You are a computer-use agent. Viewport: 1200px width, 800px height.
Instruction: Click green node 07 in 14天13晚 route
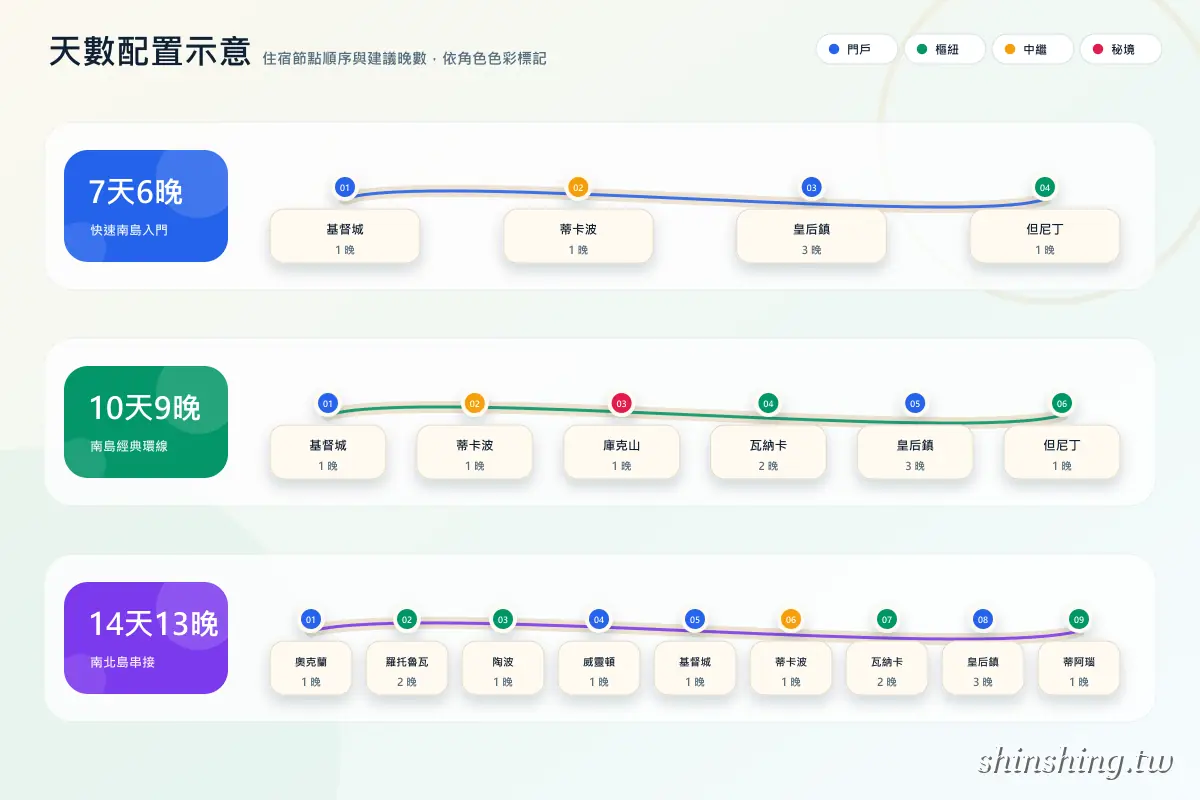pyautogui.click(x=887, y=620)
